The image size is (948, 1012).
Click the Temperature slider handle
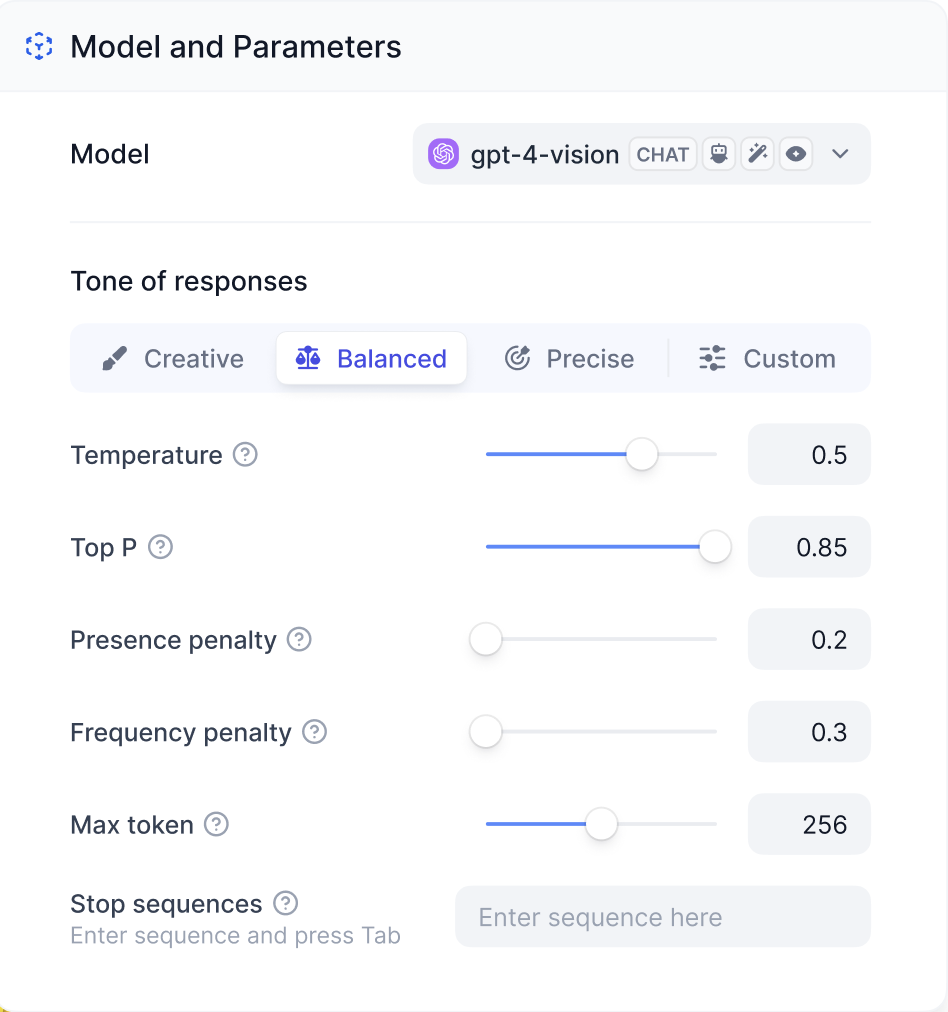[642, 455]
